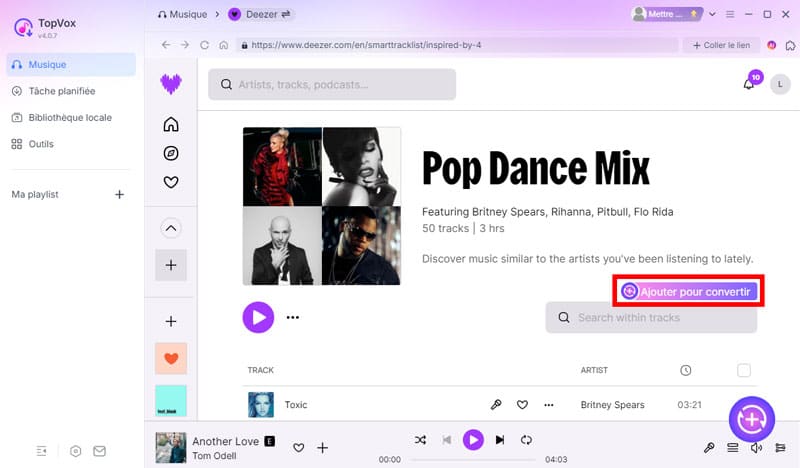800x468 pixels.
Task: Open hamburger menu in title bar
Action: click(730, 14)
